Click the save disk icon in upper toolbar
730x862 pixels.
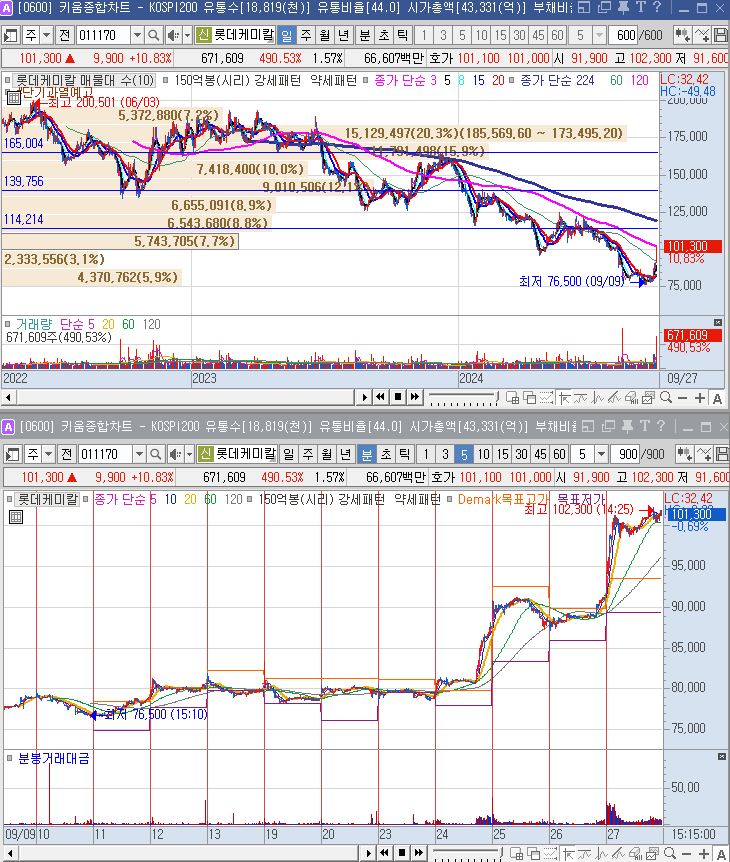coord(720,35)
